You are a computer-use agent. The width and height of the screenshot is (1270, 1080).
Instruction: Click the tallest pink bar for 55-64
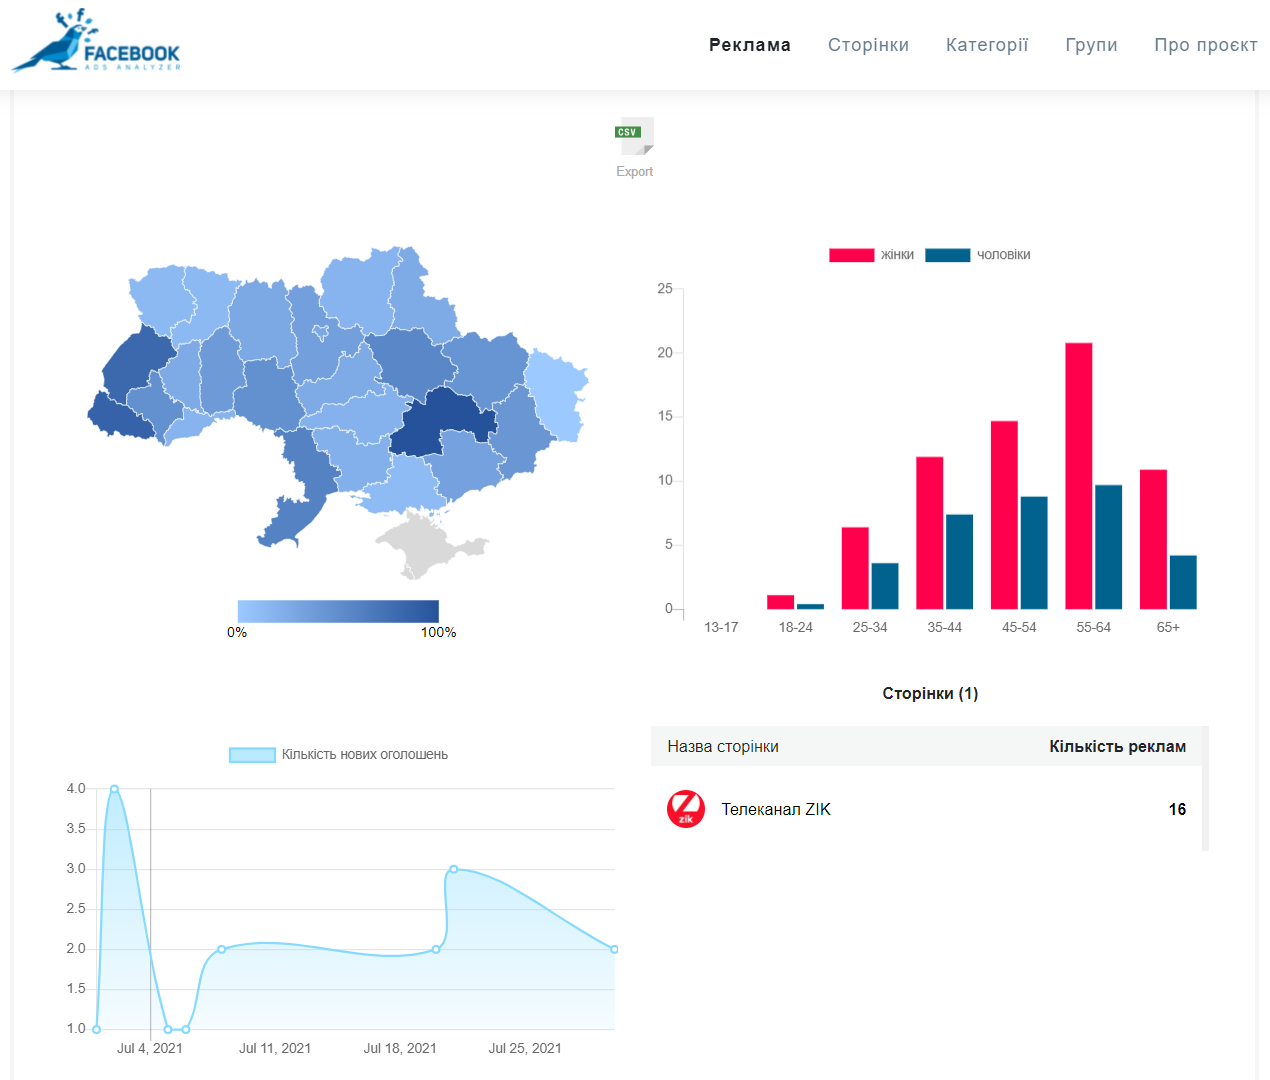pyautogui.click(x=1078, y=475)
